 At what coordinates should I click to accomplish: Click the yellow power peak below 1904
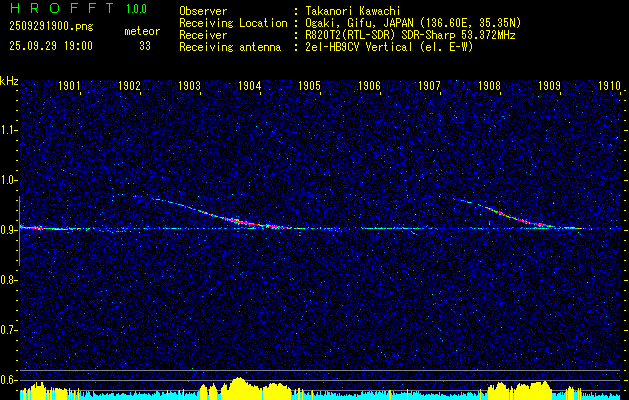[238, 385]
